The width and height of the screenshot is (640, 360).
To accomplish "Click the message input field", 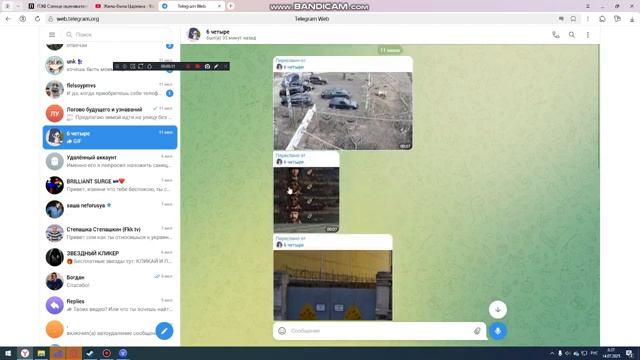I will pyautogui.click(x=380, y=331).
